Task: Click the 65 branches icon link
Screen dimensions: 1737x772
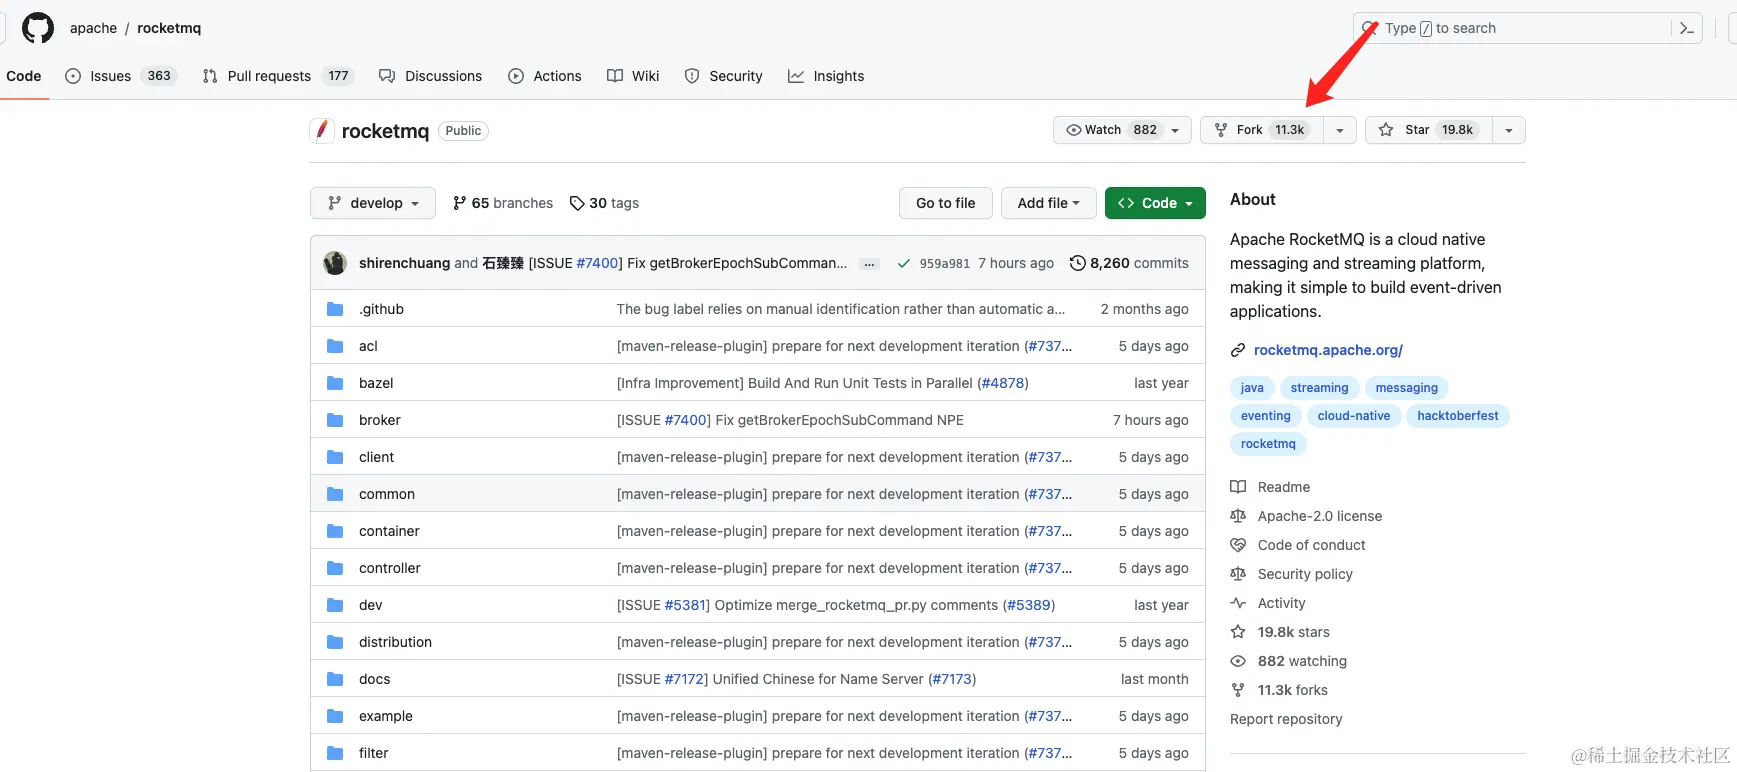Action: [460, 203]
